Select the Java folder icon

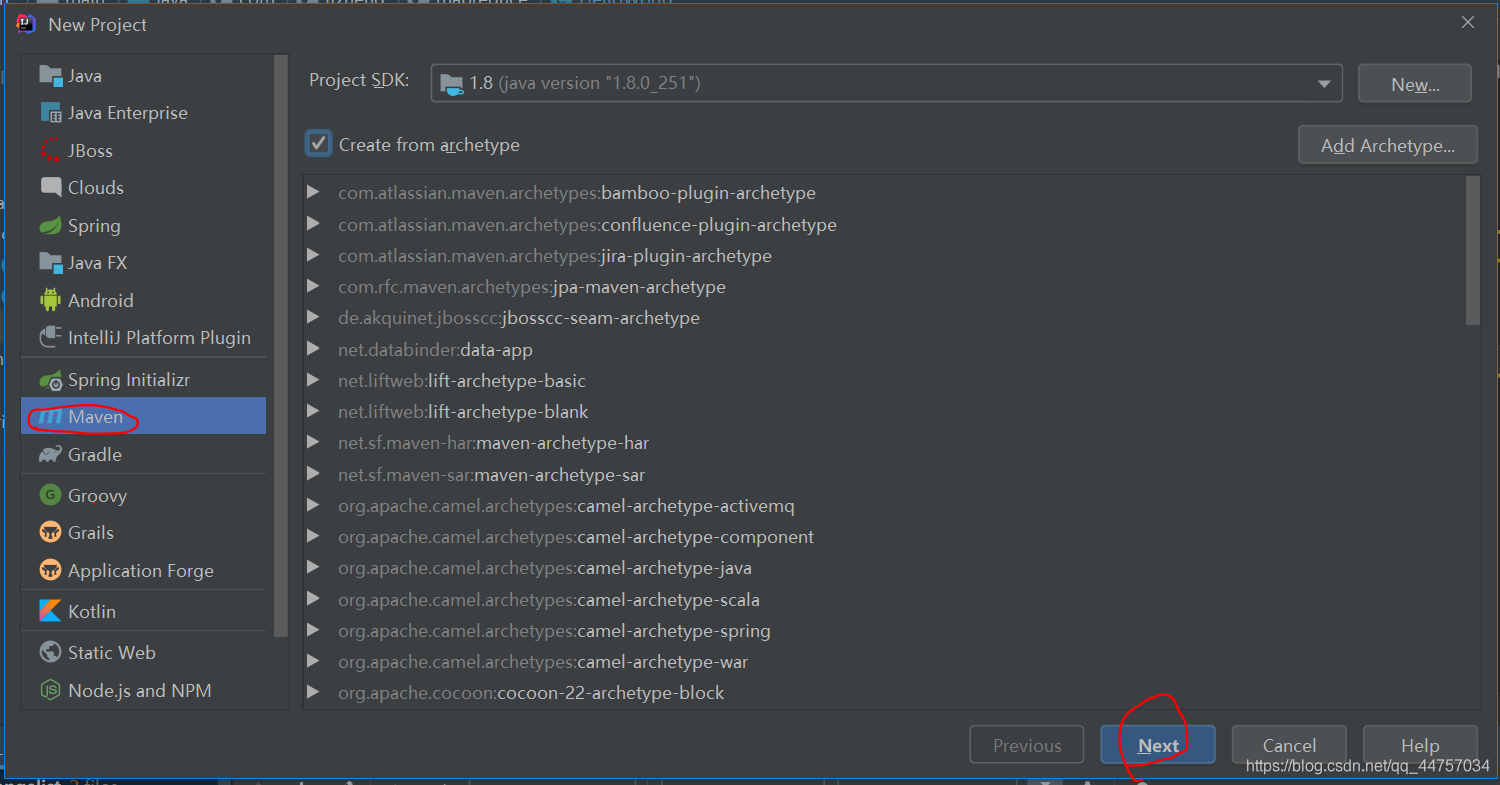pyautogui.click(x=50, y=75)
